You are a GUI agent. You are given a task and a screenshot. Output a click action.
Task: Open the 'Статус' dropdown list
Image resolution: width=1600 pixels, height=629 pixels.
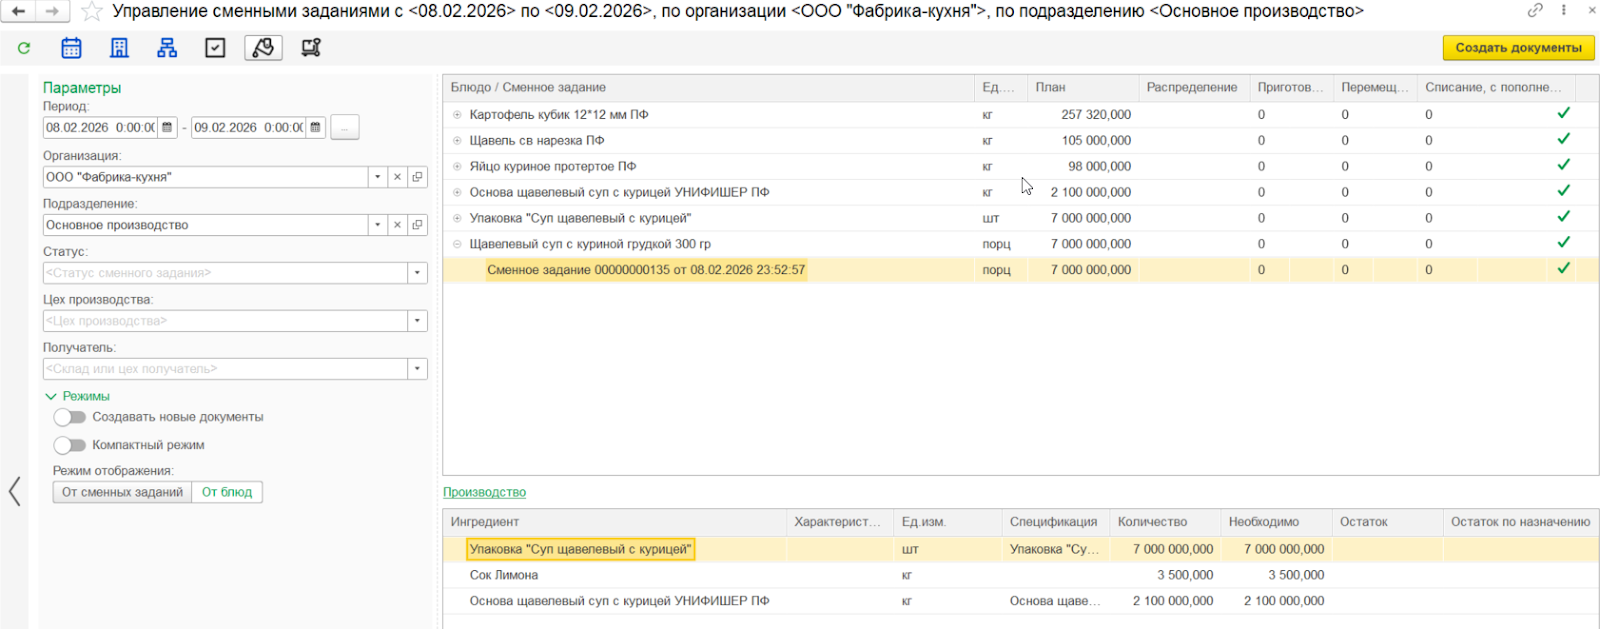click(417, 273)
